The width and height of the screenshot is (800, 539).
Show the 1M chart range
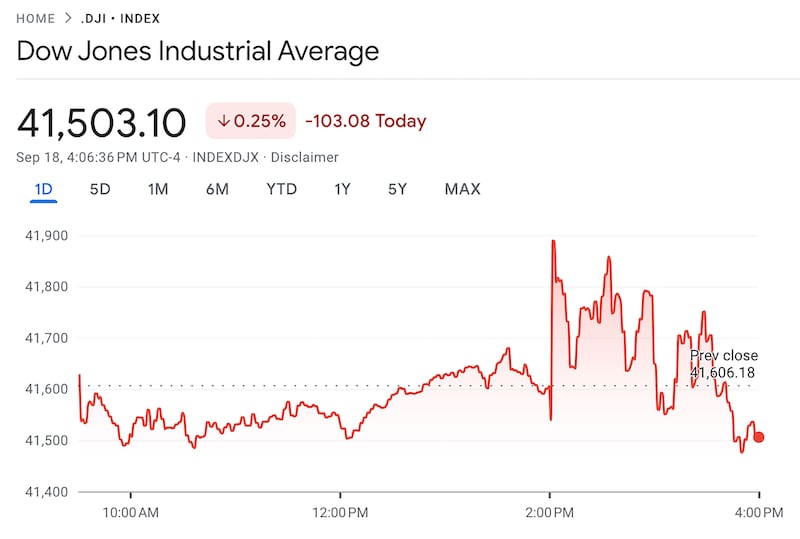158,189
